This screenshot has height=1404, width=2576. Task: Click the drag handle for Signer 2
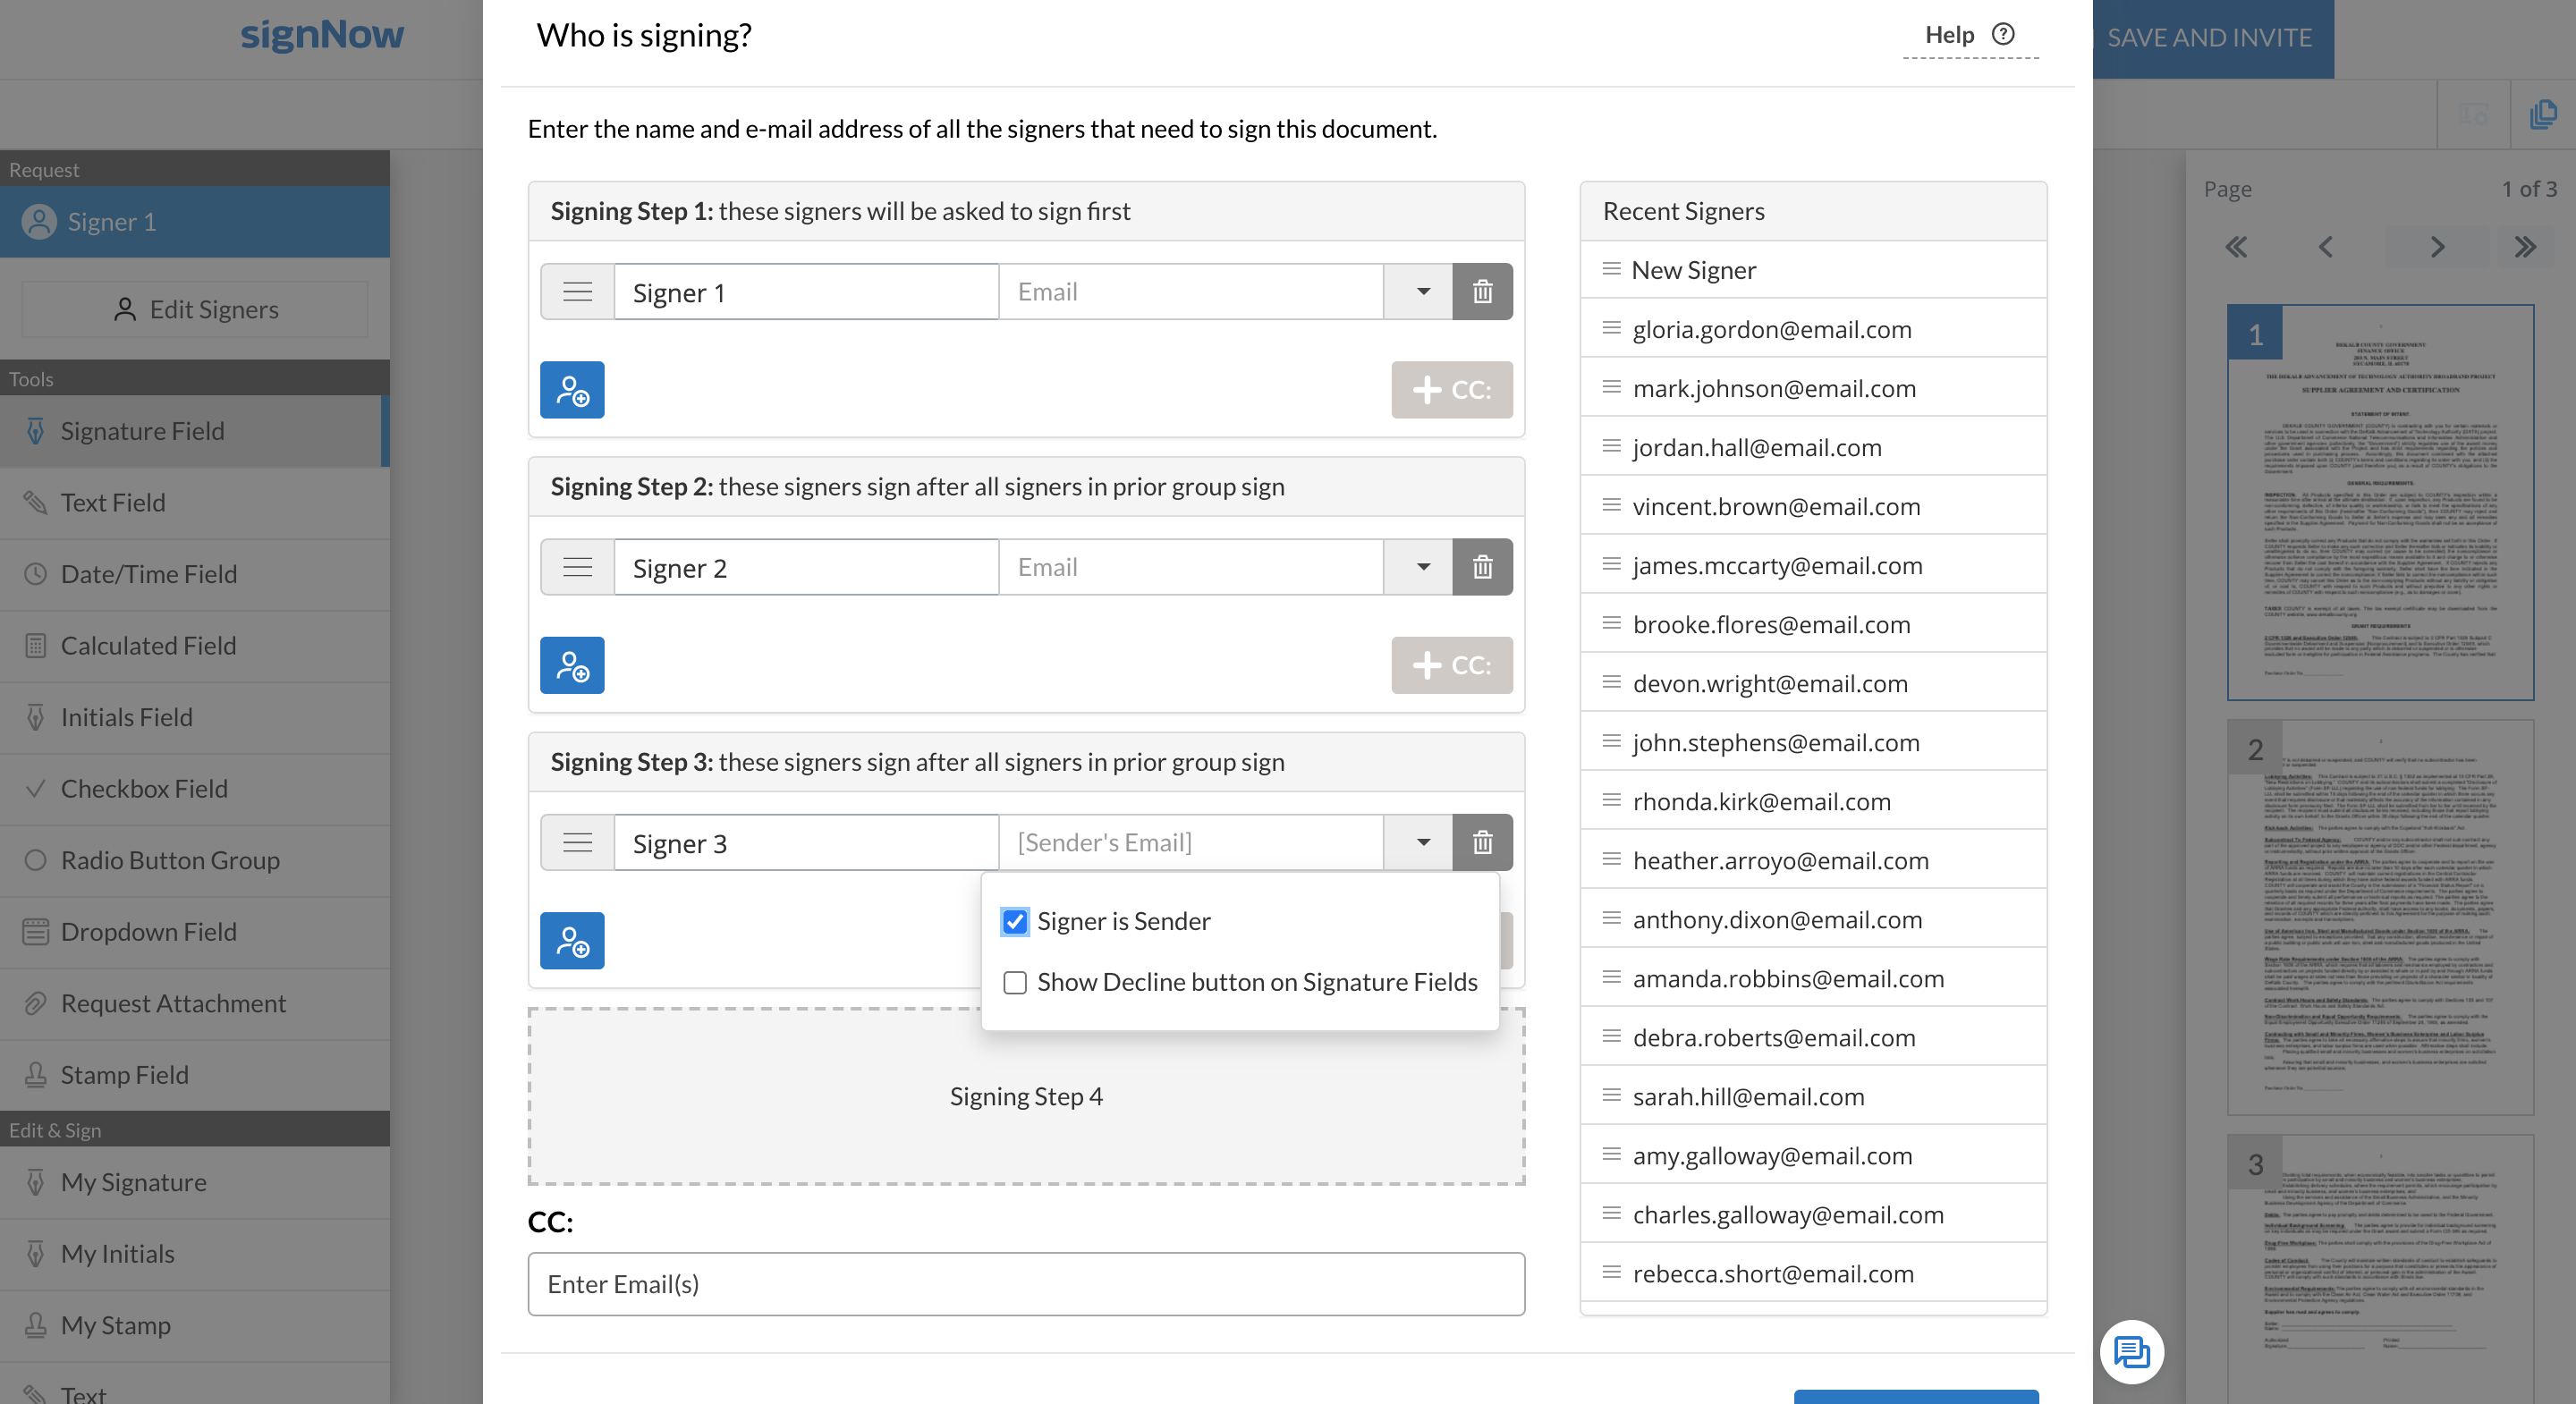[577, 568]
